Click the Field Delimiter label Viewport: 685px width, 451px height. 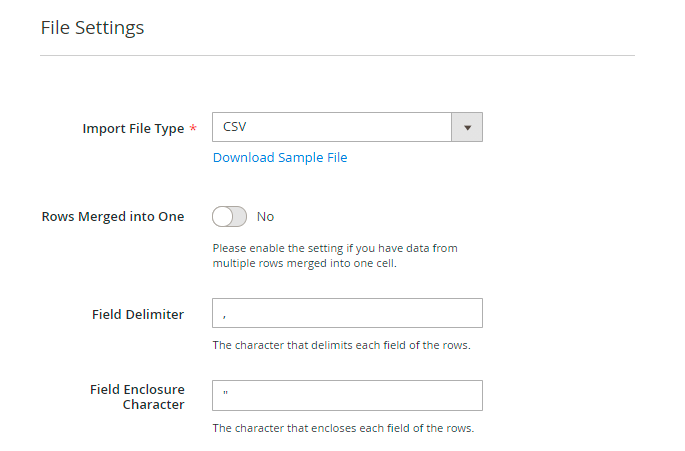click(x=138, y=314)
